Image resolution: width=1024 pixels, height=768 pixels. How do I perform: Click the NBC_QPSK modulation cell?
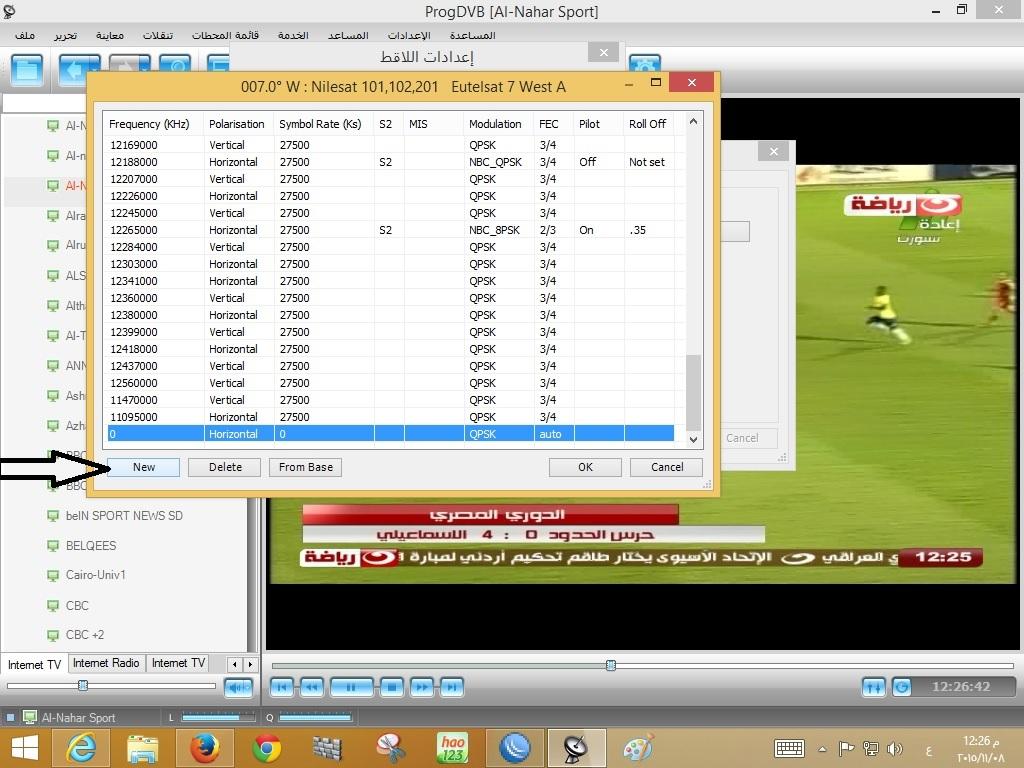tap(495, 162)
